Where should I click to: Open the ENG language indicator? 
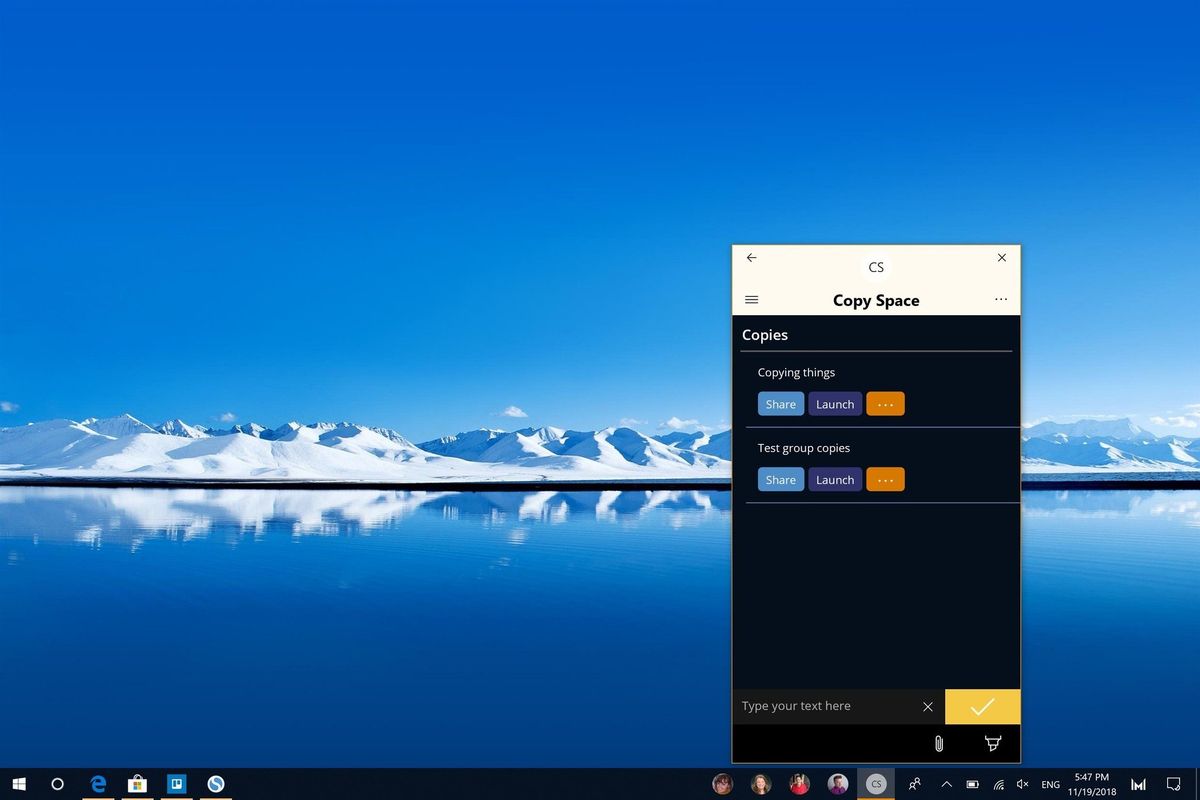click(x=1050, y=784)
